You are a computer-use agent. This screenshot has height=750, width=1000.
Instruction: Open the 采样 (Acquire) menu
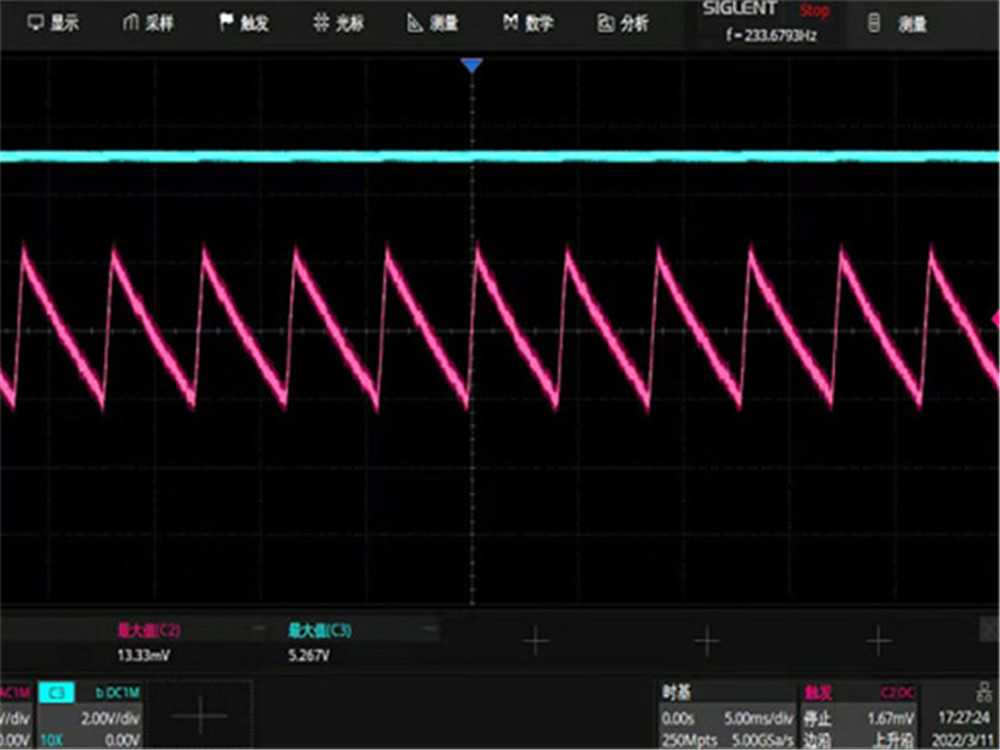[148, 23]
